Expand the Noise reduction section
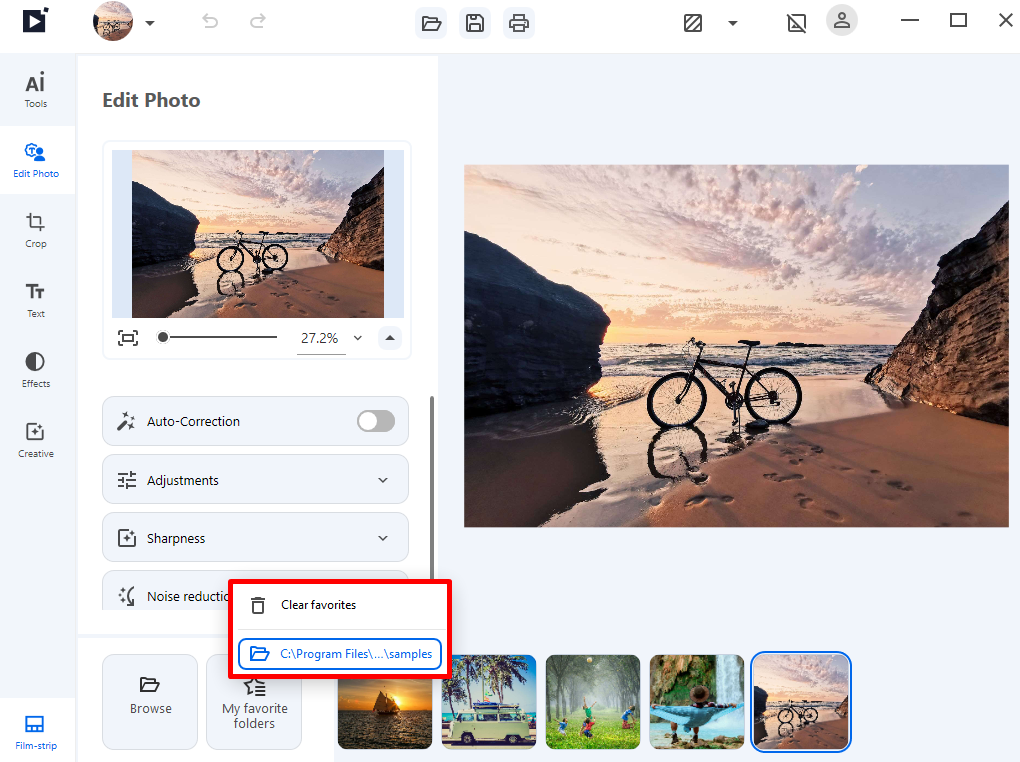This screenshot has width=1020, height=762. 165,593
